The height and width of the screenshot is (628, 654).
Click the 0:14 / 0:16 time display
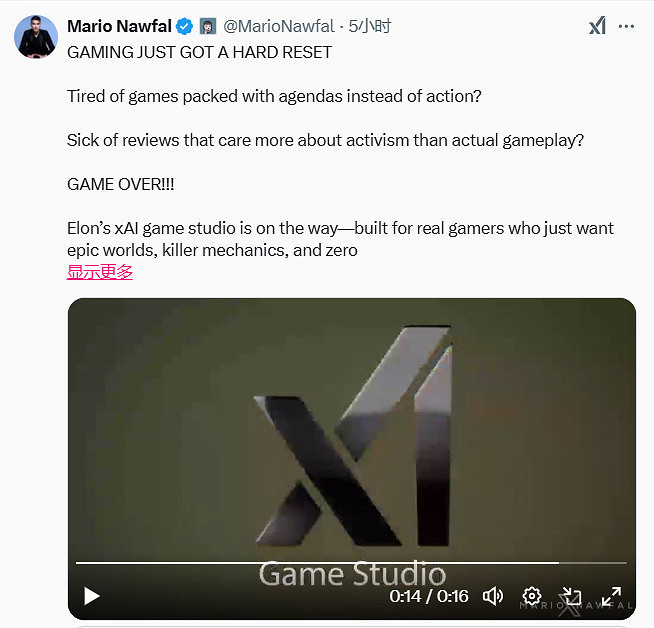click(x=429, y=596)
